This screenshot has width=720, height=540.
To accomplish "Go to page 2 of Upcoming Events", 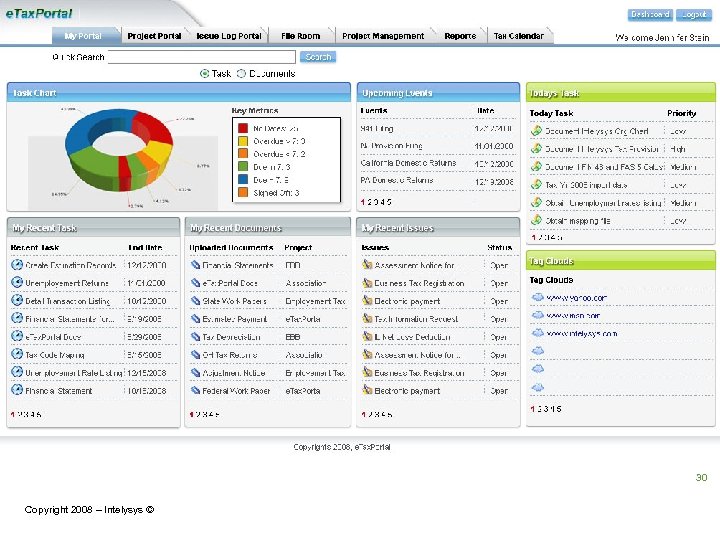I will [370, 202].
